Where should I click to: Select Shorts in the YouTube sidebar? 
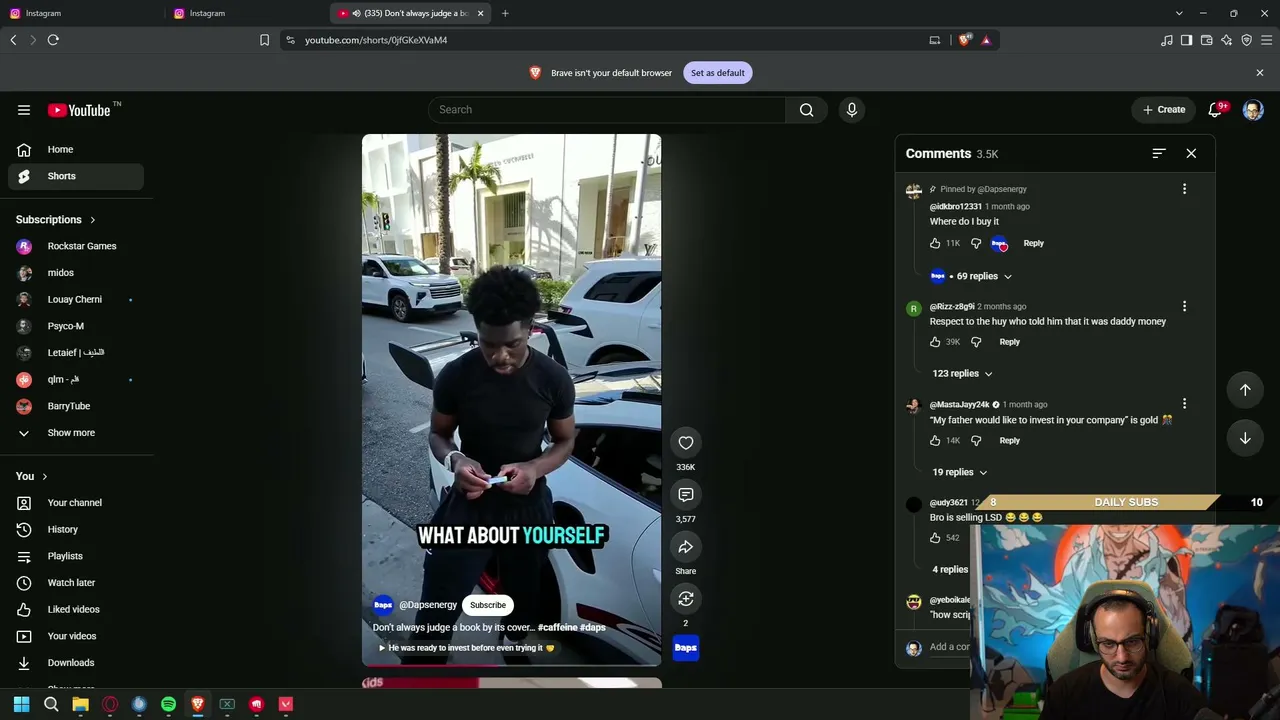[x=77, y=176]
